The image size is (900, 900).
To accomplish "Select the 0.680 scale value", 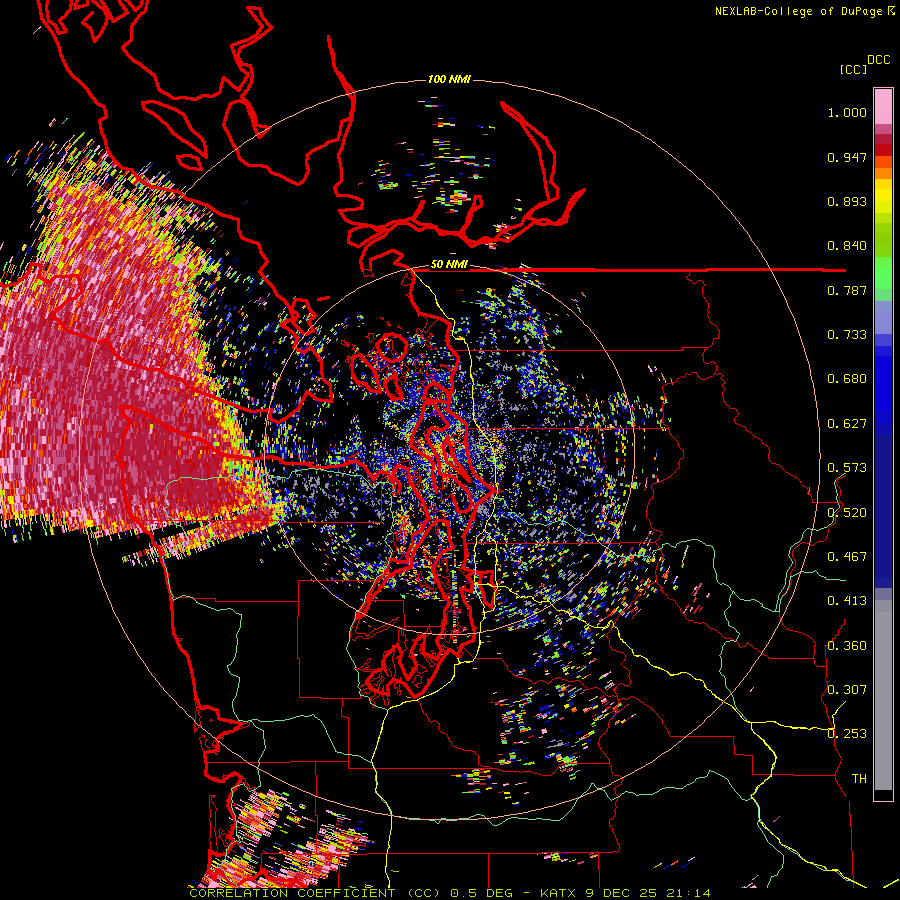I will click(x=847, y=379).
